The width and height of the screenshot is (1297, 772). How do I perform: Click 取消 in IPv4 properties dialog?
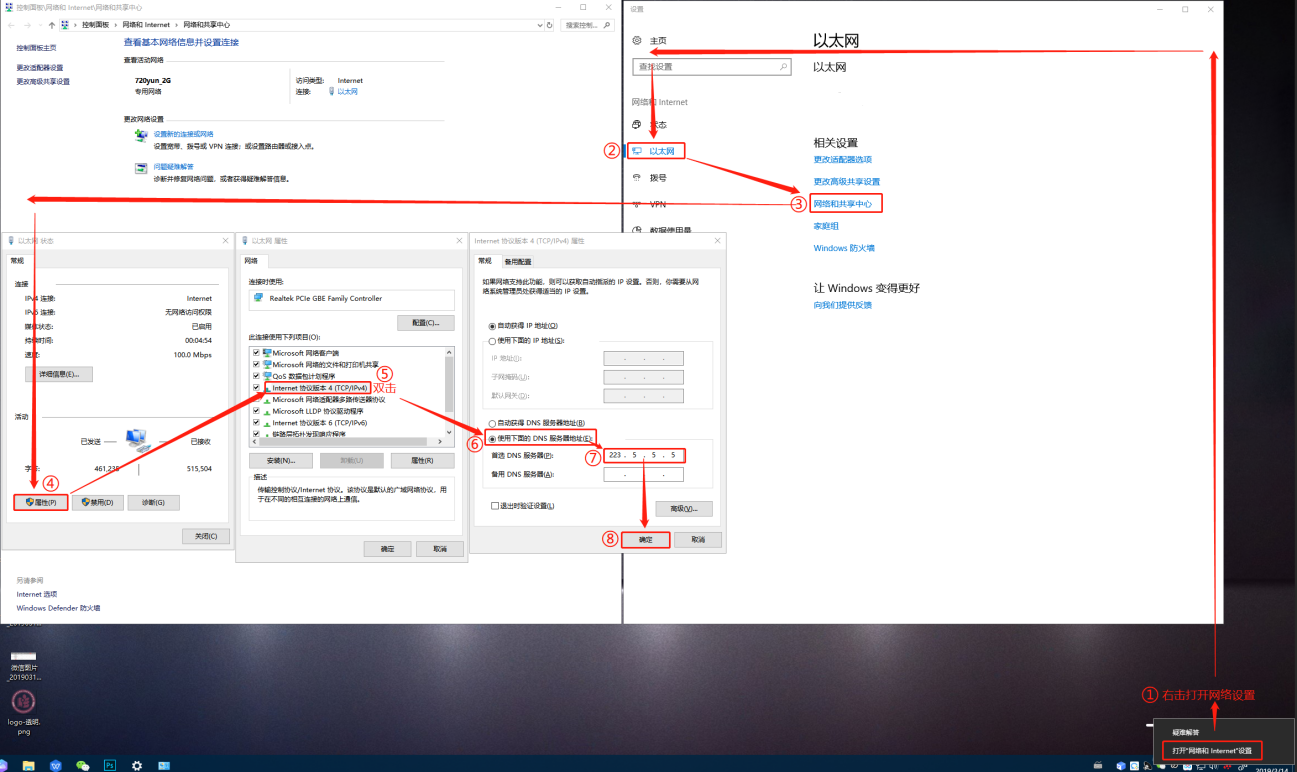(698, 540)
